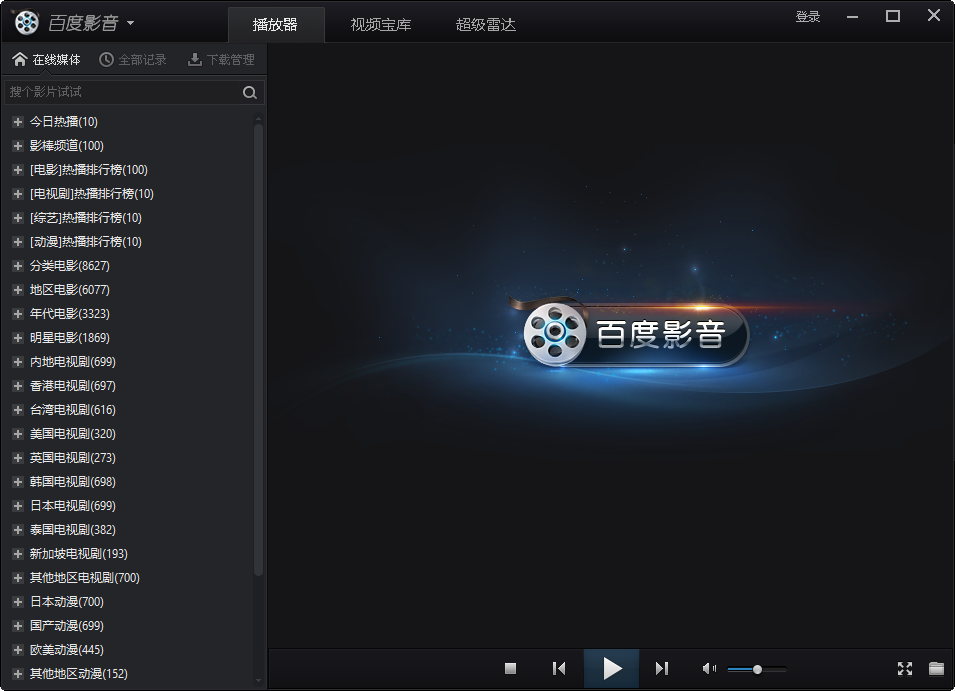Select the 美国电视剧(320) text row

click(x=73, y=433)
